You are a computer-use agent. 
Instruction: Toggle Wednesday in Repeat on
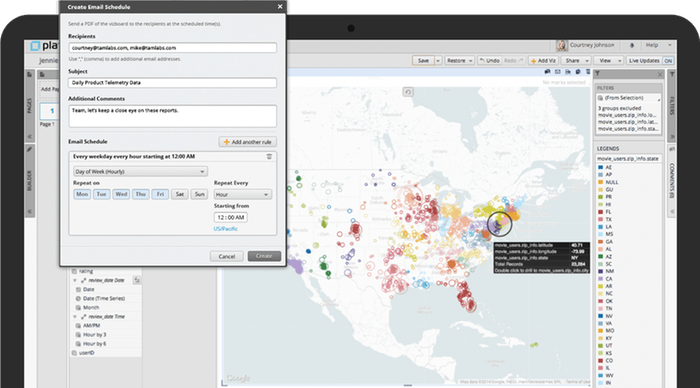(121, 194)
